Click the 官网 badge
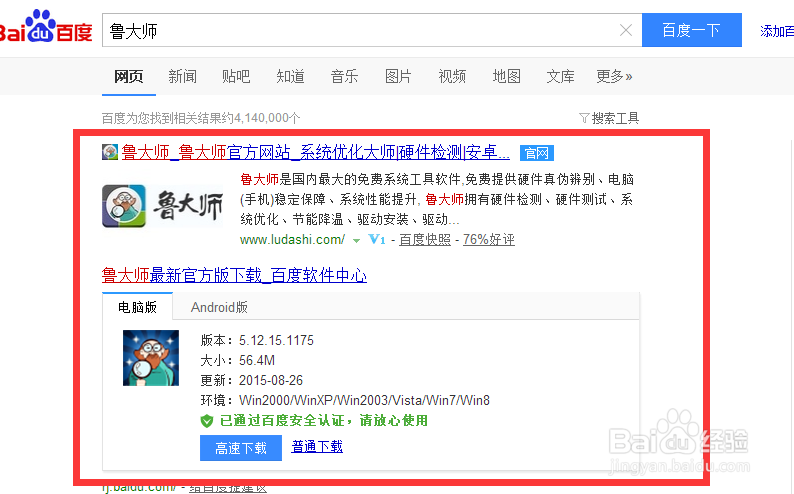794x494 pixels. [x=537, y=153]
